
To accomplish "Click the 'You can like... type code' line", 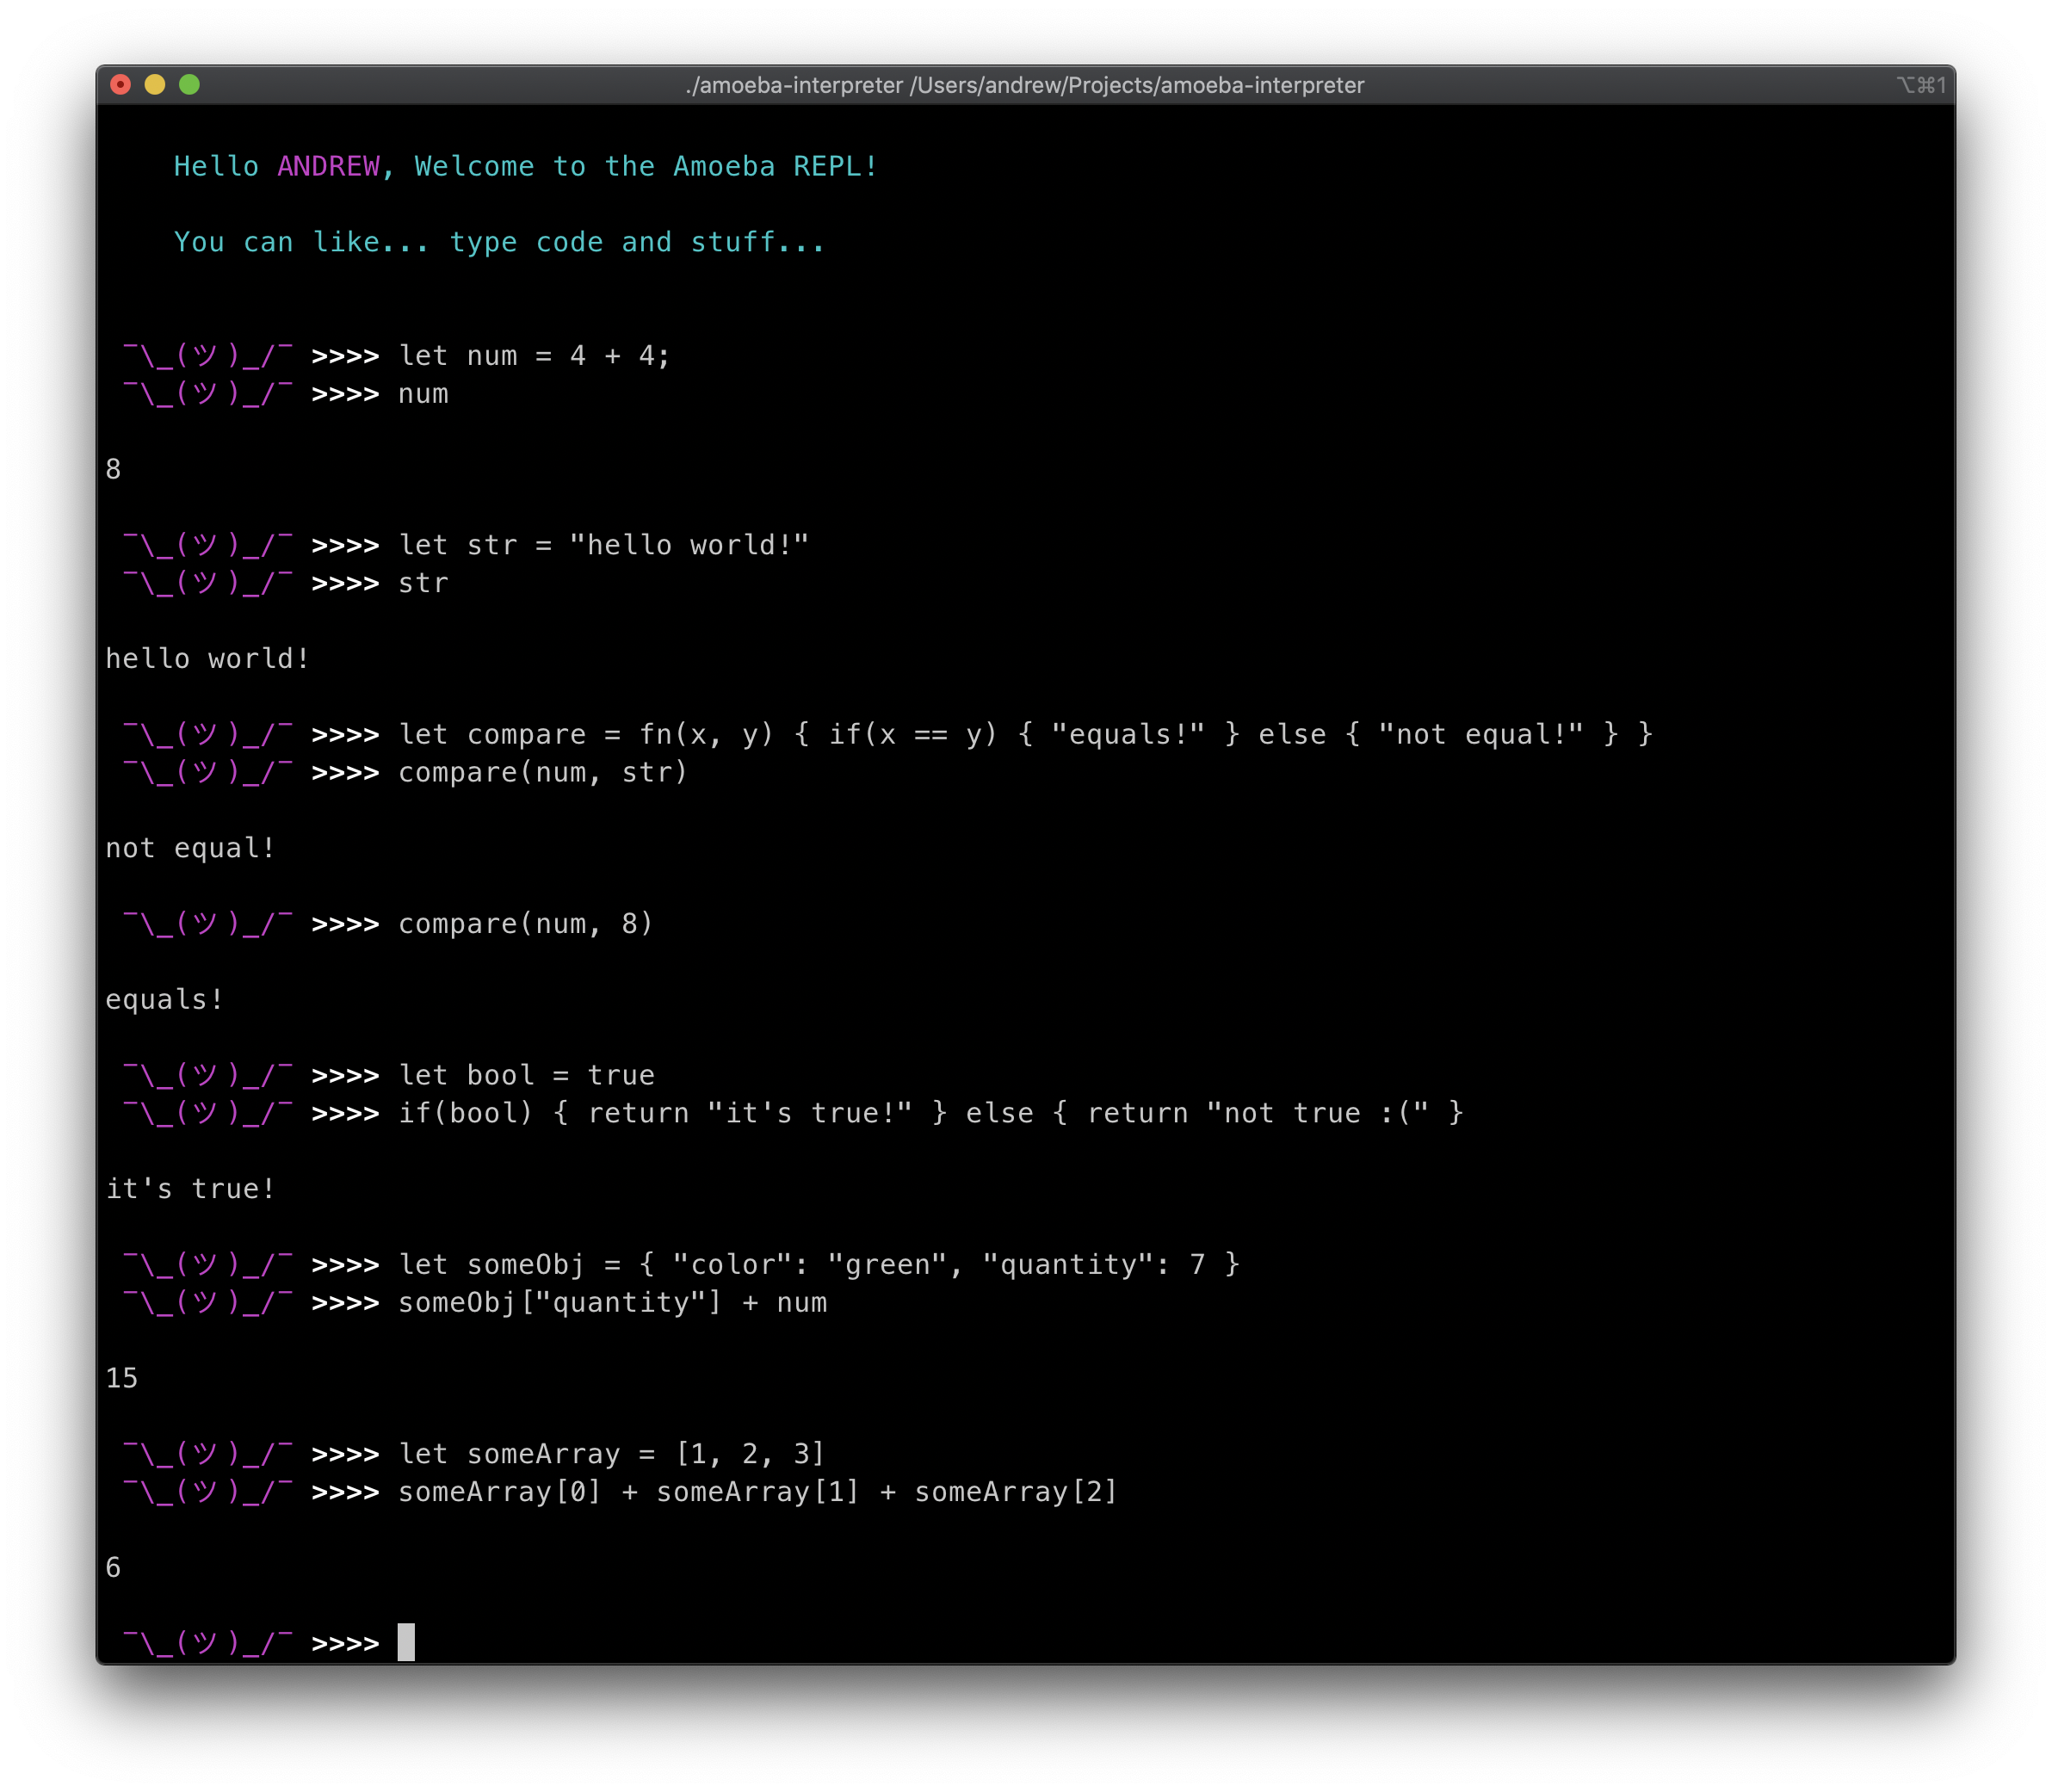I will point(500,242).
